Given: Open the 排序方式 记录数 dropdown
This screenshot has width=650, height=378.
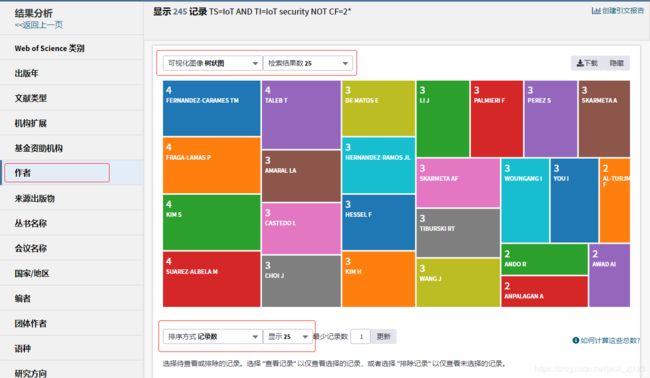Looking at the screenshot, I should 213,337.
